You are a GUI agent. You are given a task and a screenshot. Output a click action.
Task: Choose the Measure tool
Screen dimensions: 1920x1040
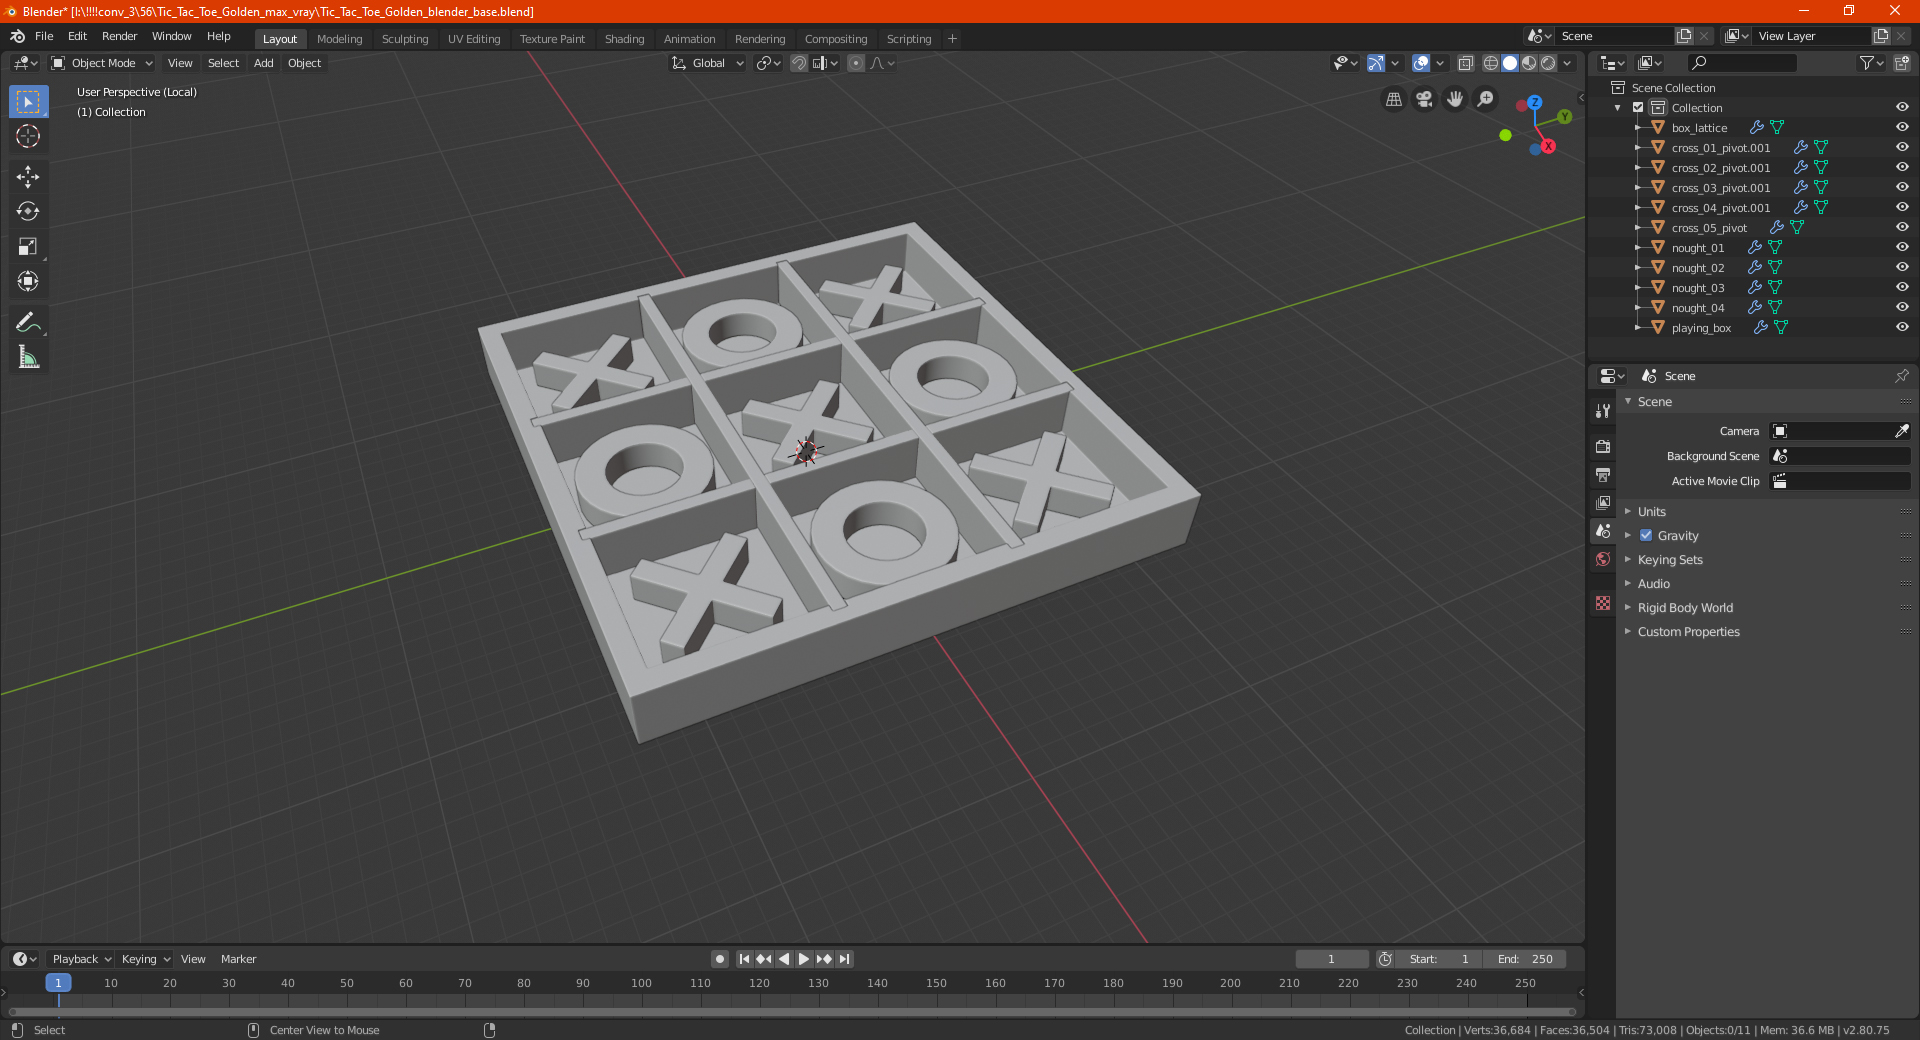[28, 357]
